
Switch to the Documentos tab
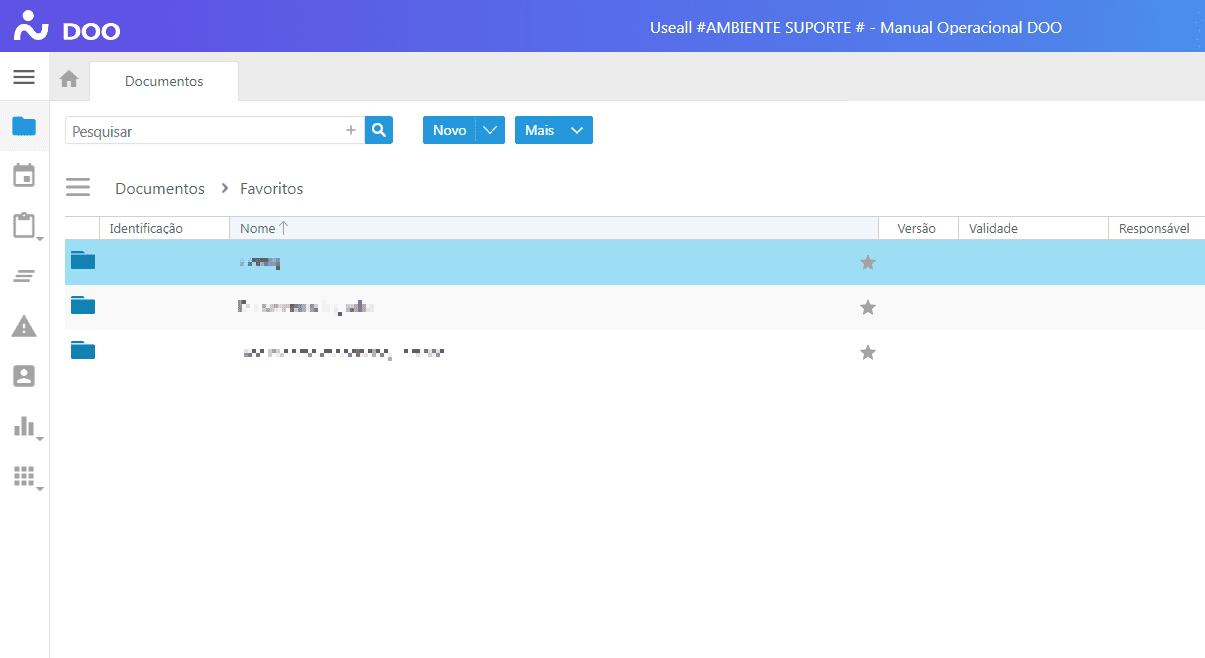point(164,81)
